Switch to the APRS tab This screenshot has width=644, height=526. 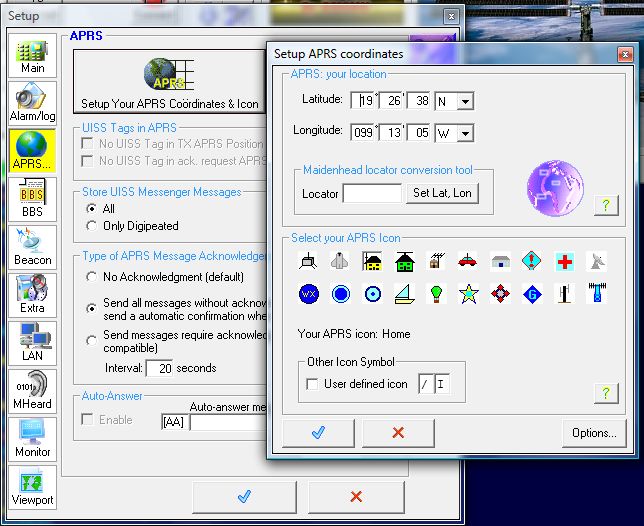coord(32,151)
